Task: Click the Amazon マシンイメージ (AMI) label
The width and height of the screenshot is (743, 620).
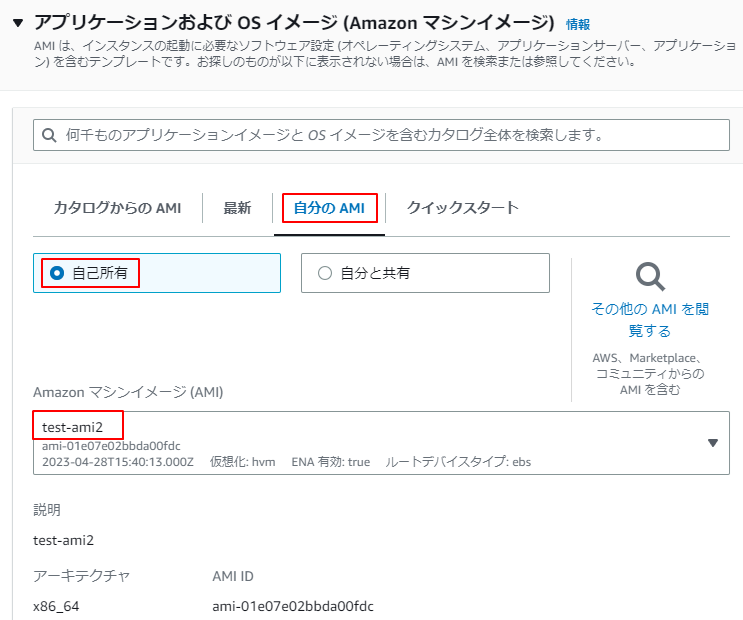Action: pos(128,392)
